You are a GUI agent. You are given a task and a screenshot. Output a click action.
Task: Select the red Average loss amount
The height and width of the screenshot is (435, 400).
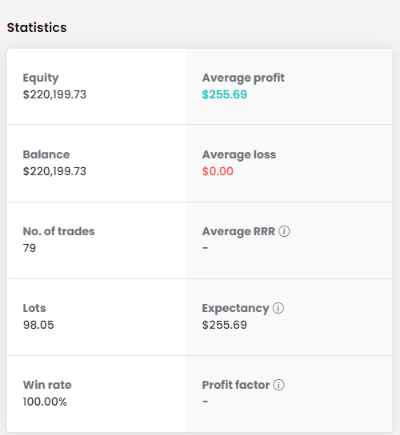(x=218, y=171)
